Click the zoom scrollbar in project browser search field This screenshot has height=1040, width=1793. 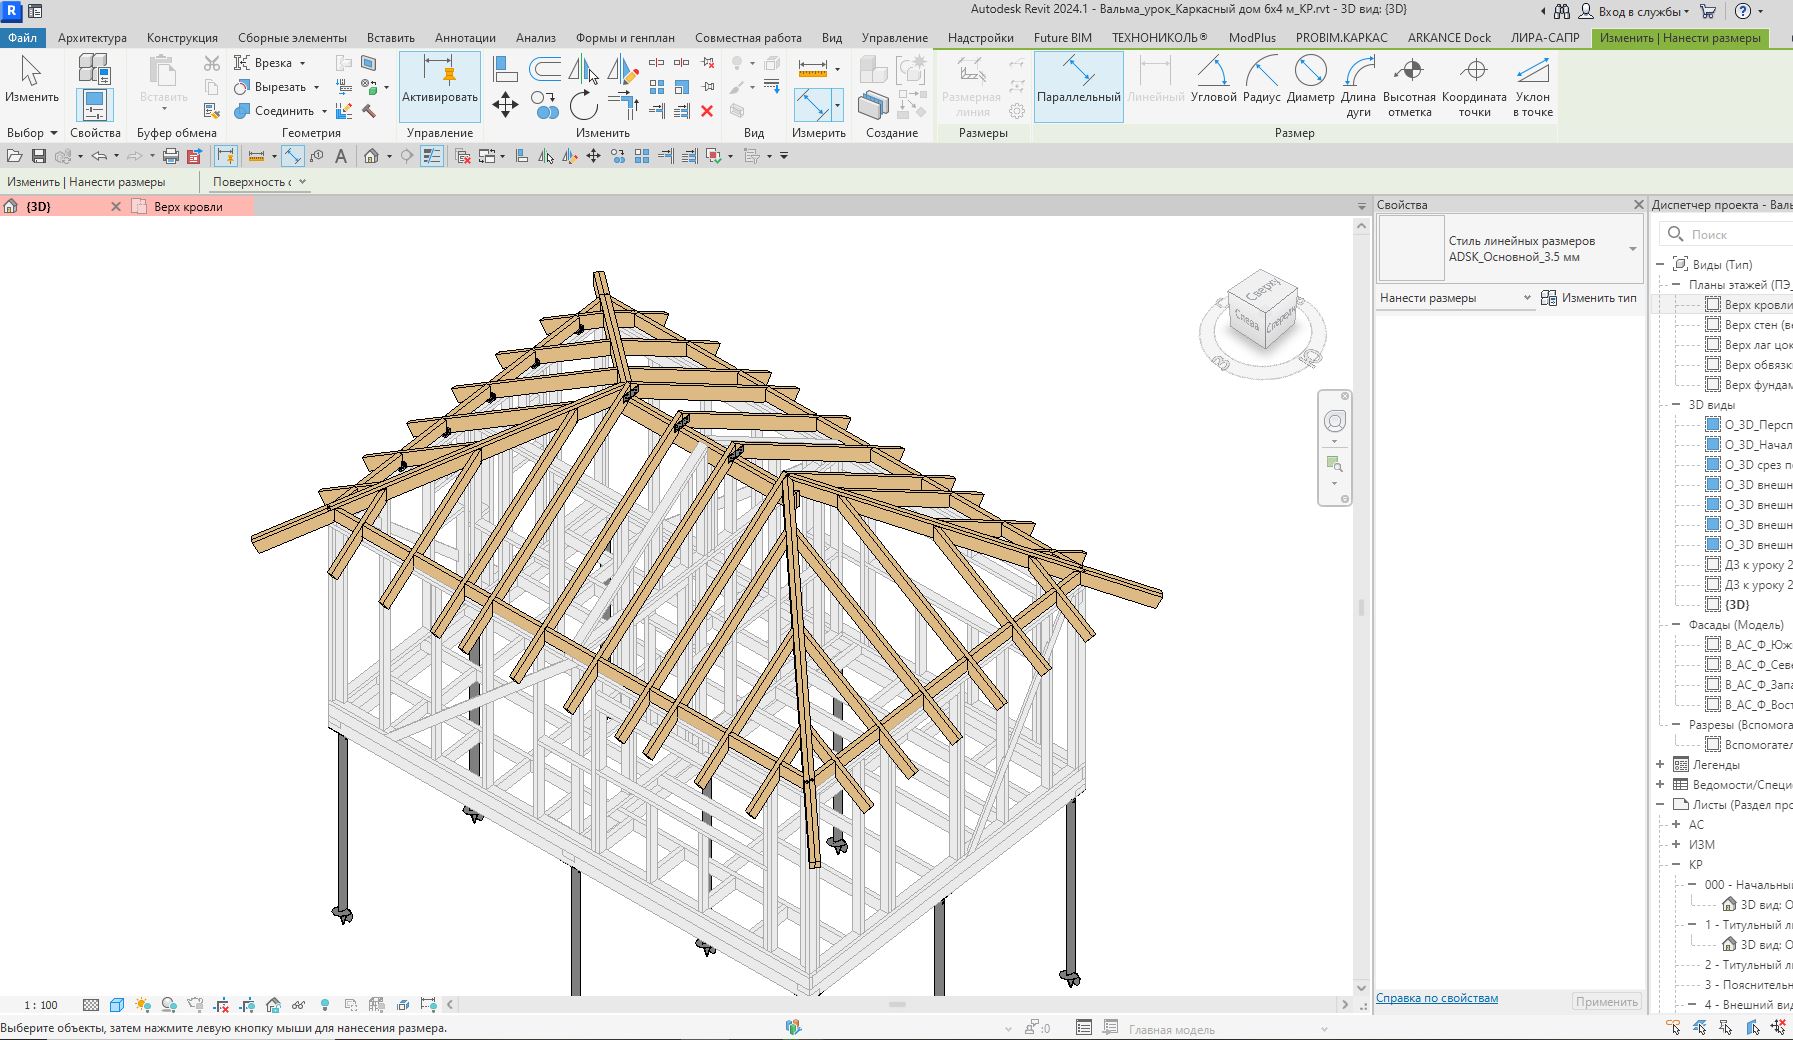click(1677, 233)
